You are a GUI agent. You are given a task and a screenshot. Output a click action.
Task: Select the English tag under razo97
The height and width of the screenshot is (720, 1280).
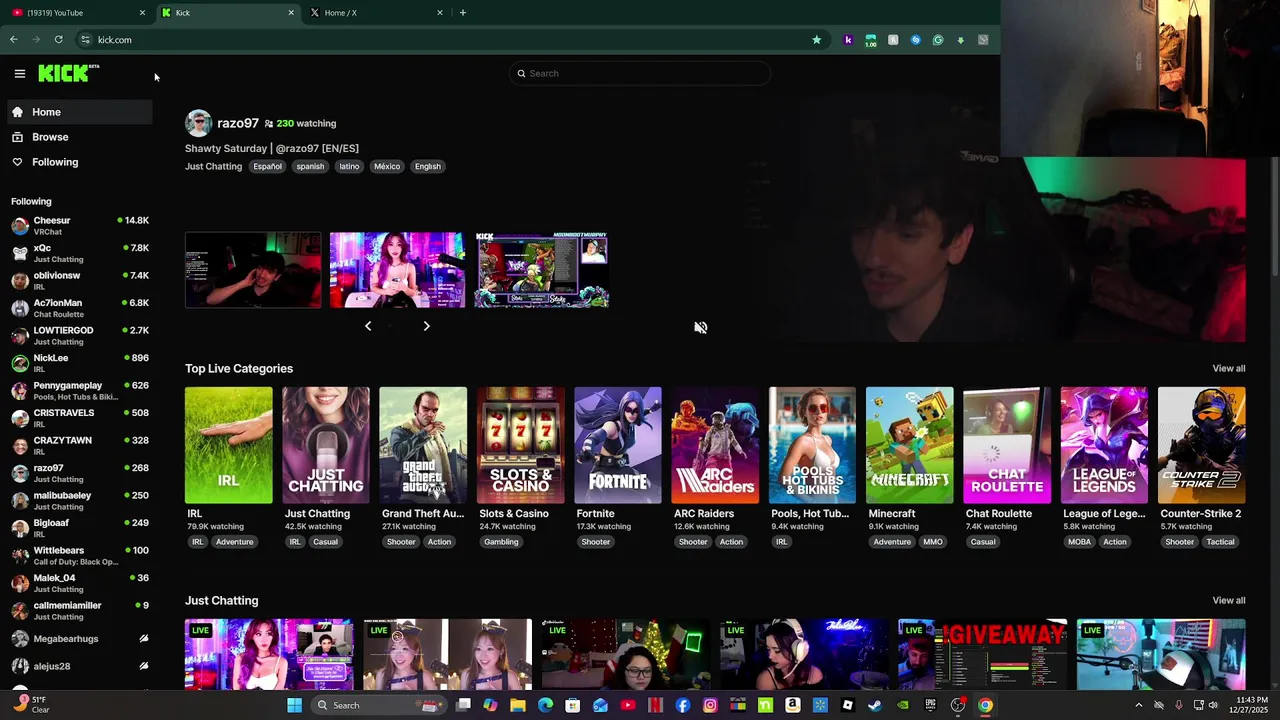tap(428, 166)
